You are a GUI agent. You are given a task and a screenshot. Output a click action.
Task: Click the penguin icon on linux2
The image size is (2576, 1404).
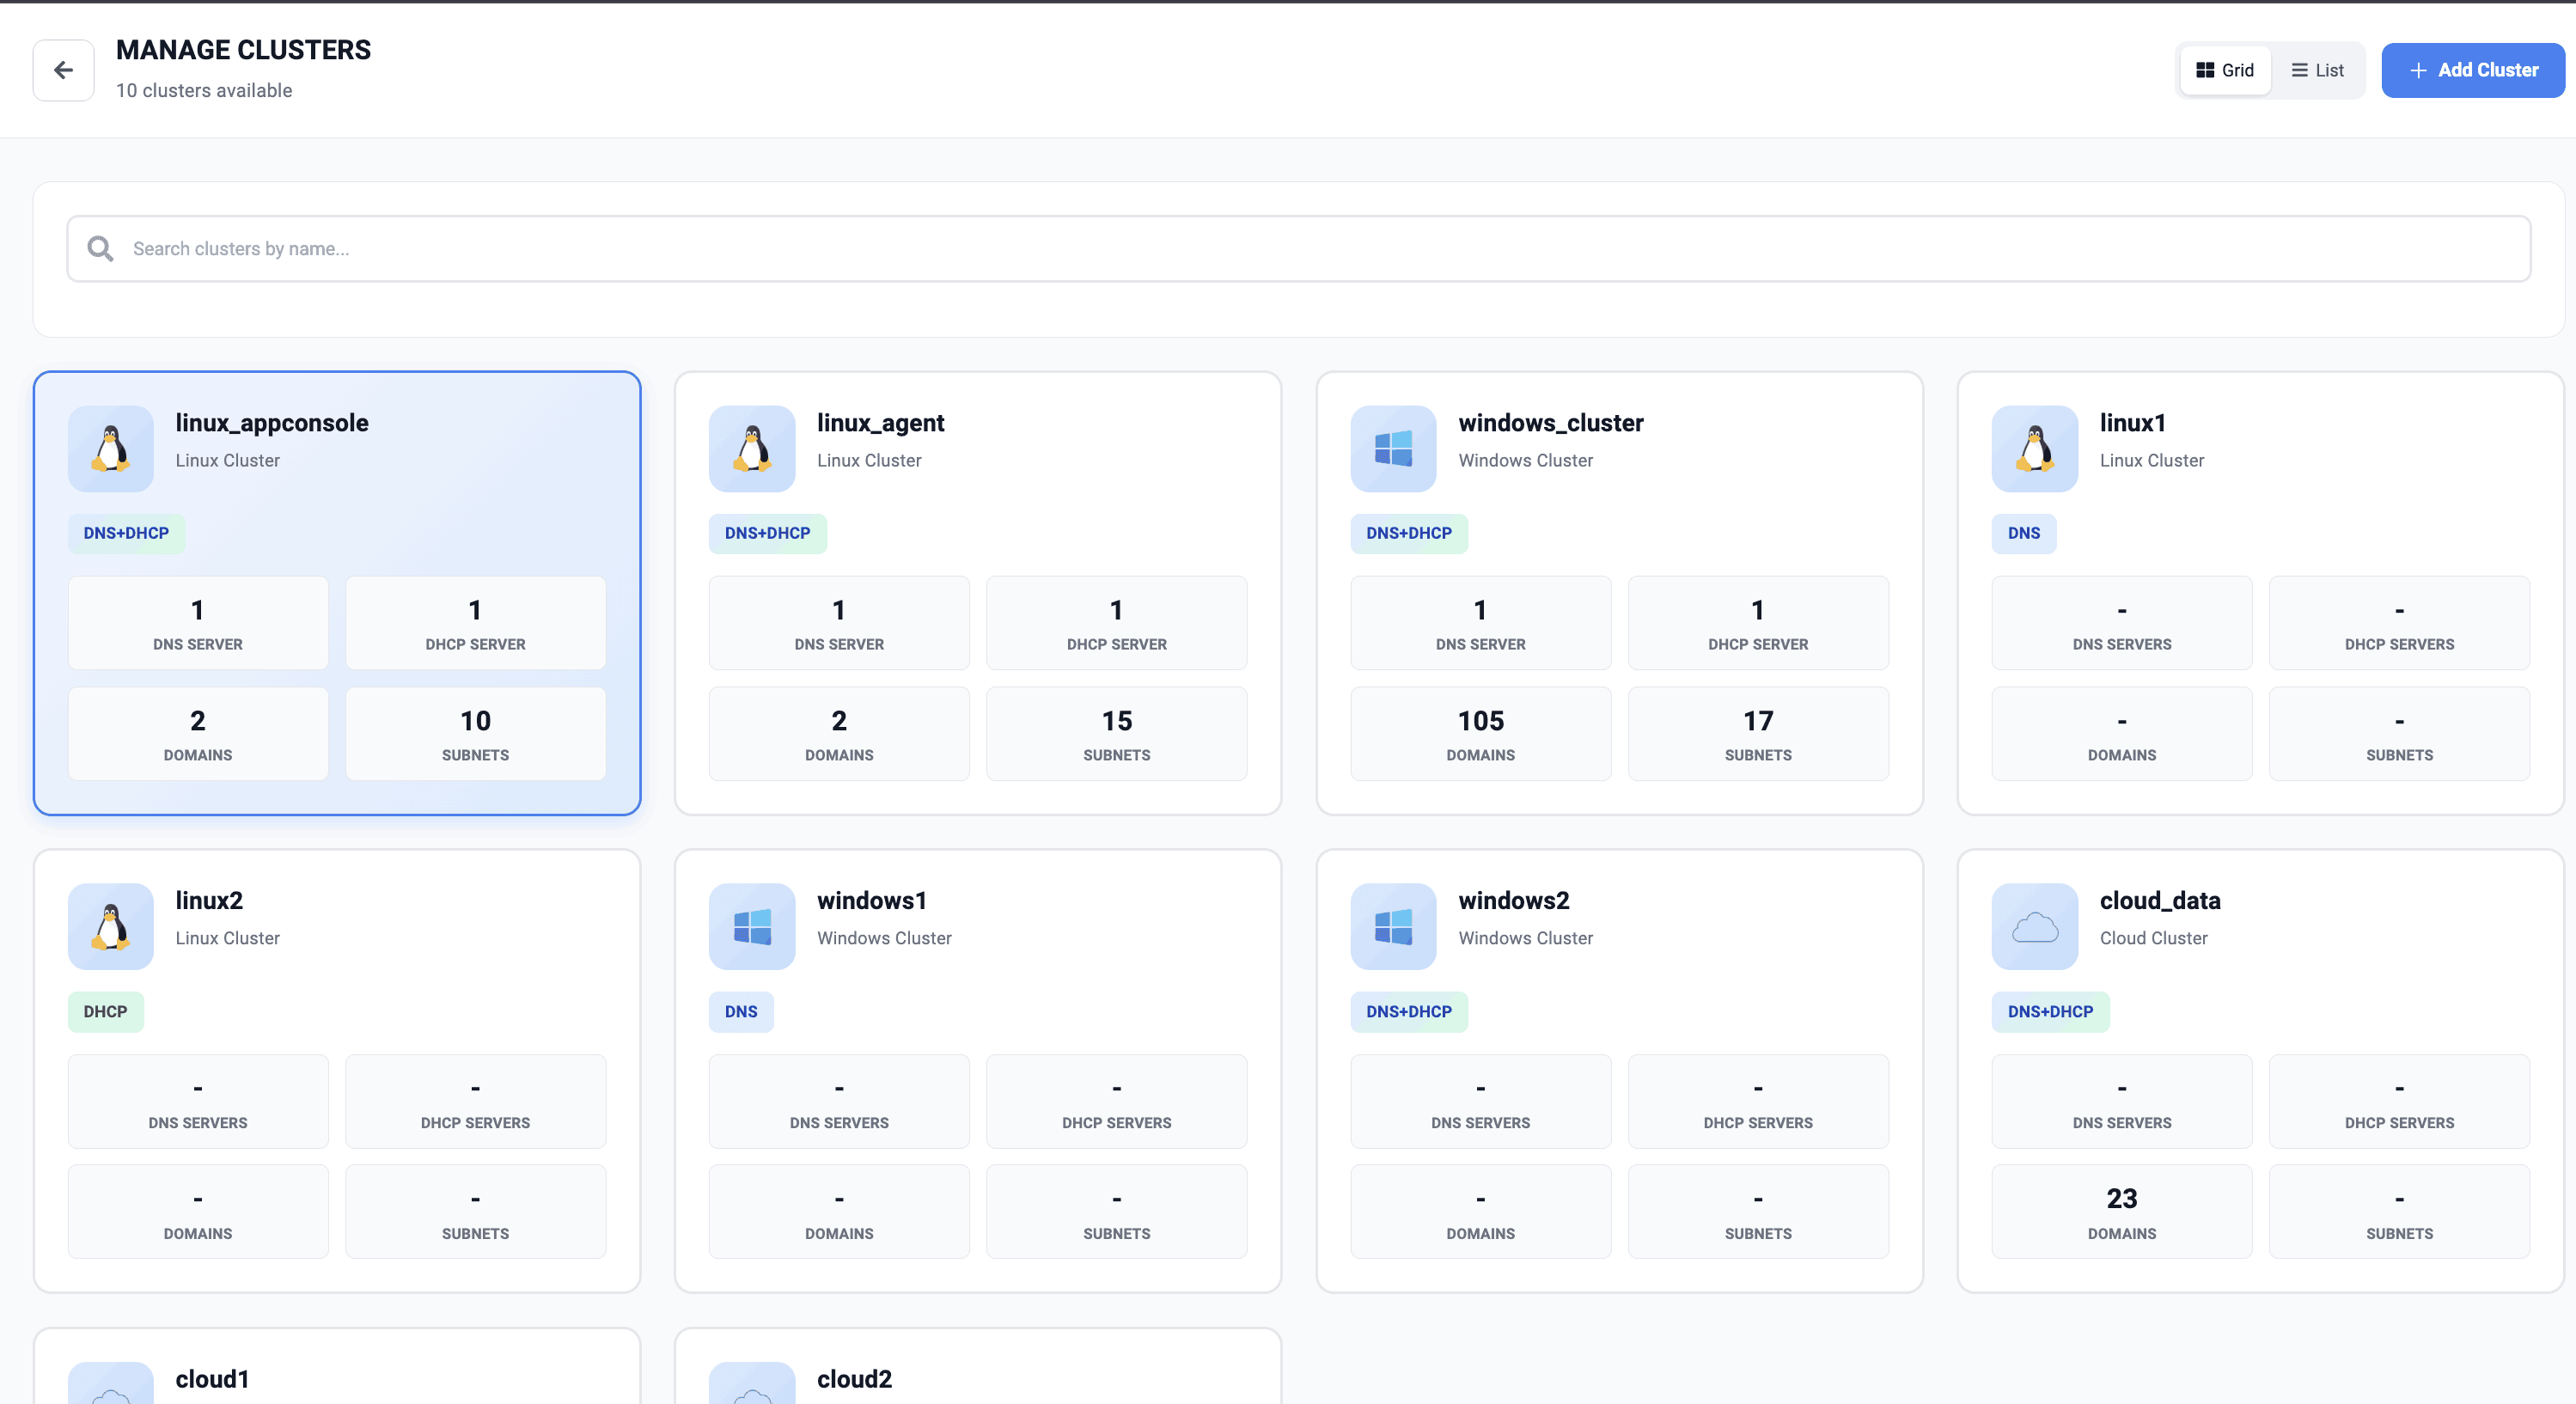[x=110, y=927]
